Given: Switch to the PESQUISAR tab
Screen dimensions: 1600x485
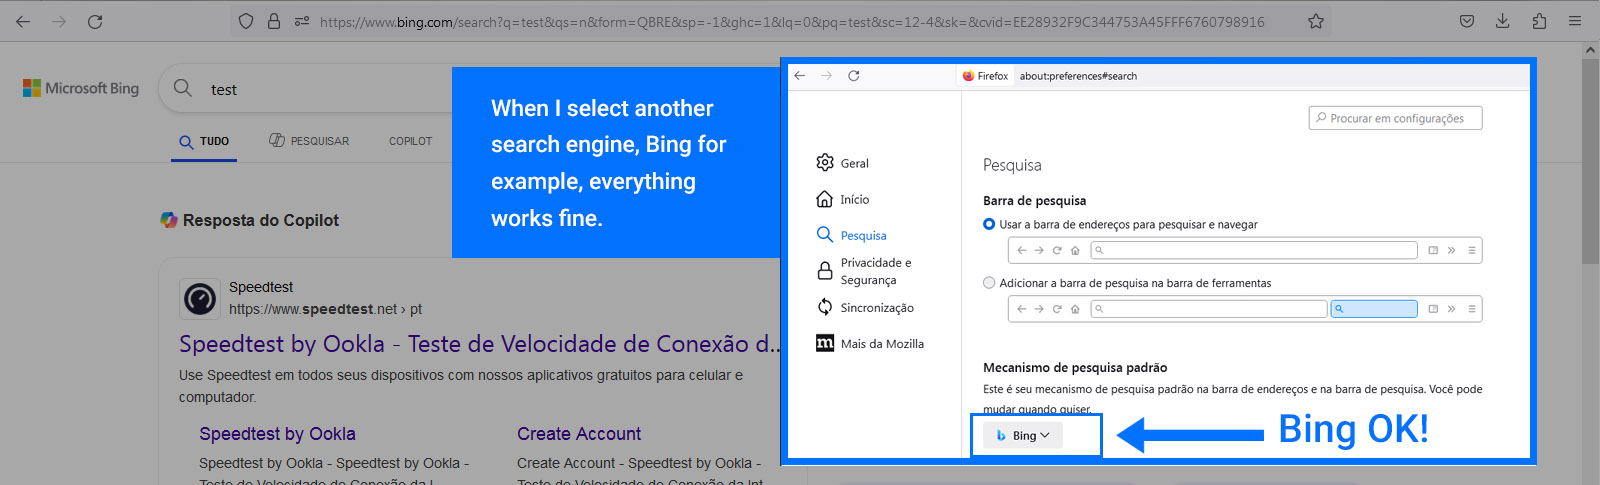Looking at the screenshot, I should pos(309,141).
